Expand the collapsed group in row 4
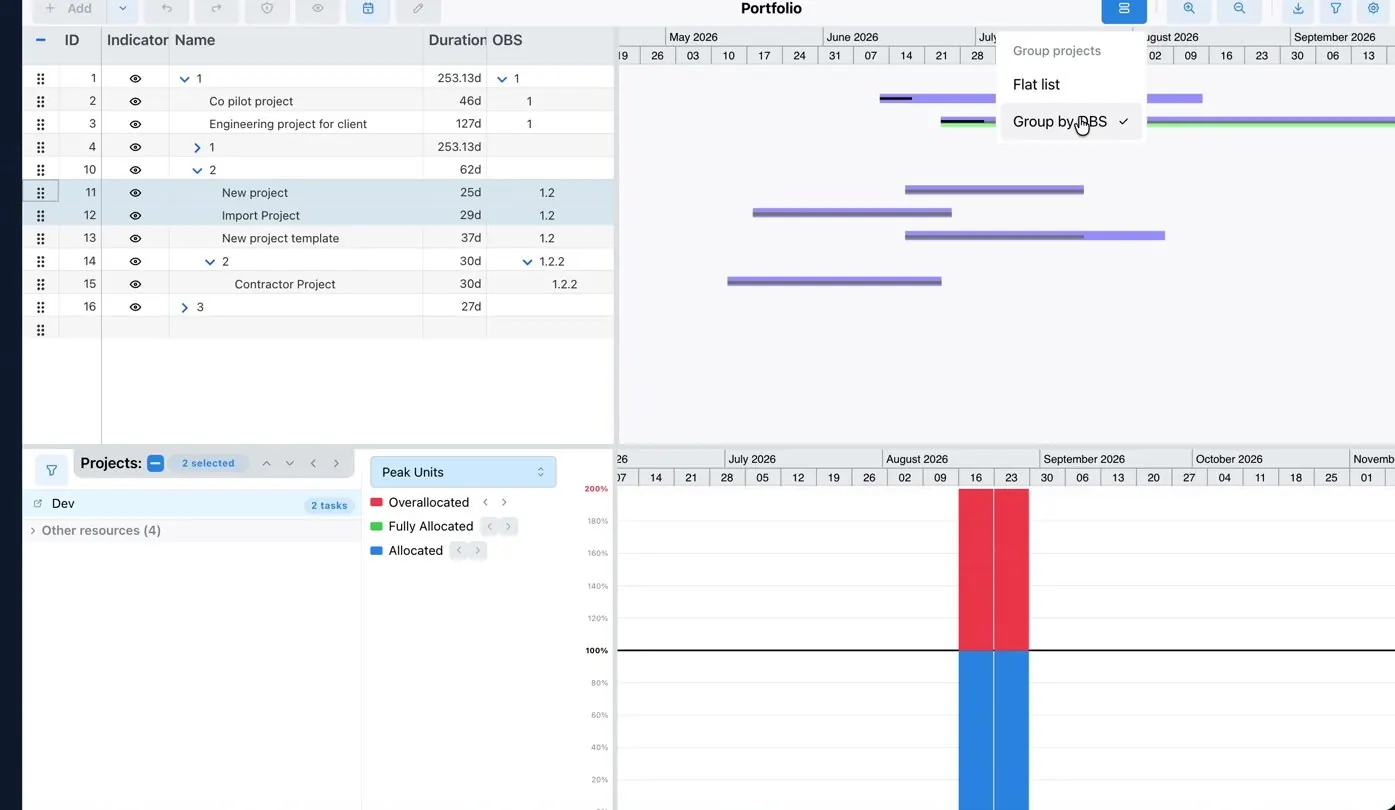 (x=197, y=148)
